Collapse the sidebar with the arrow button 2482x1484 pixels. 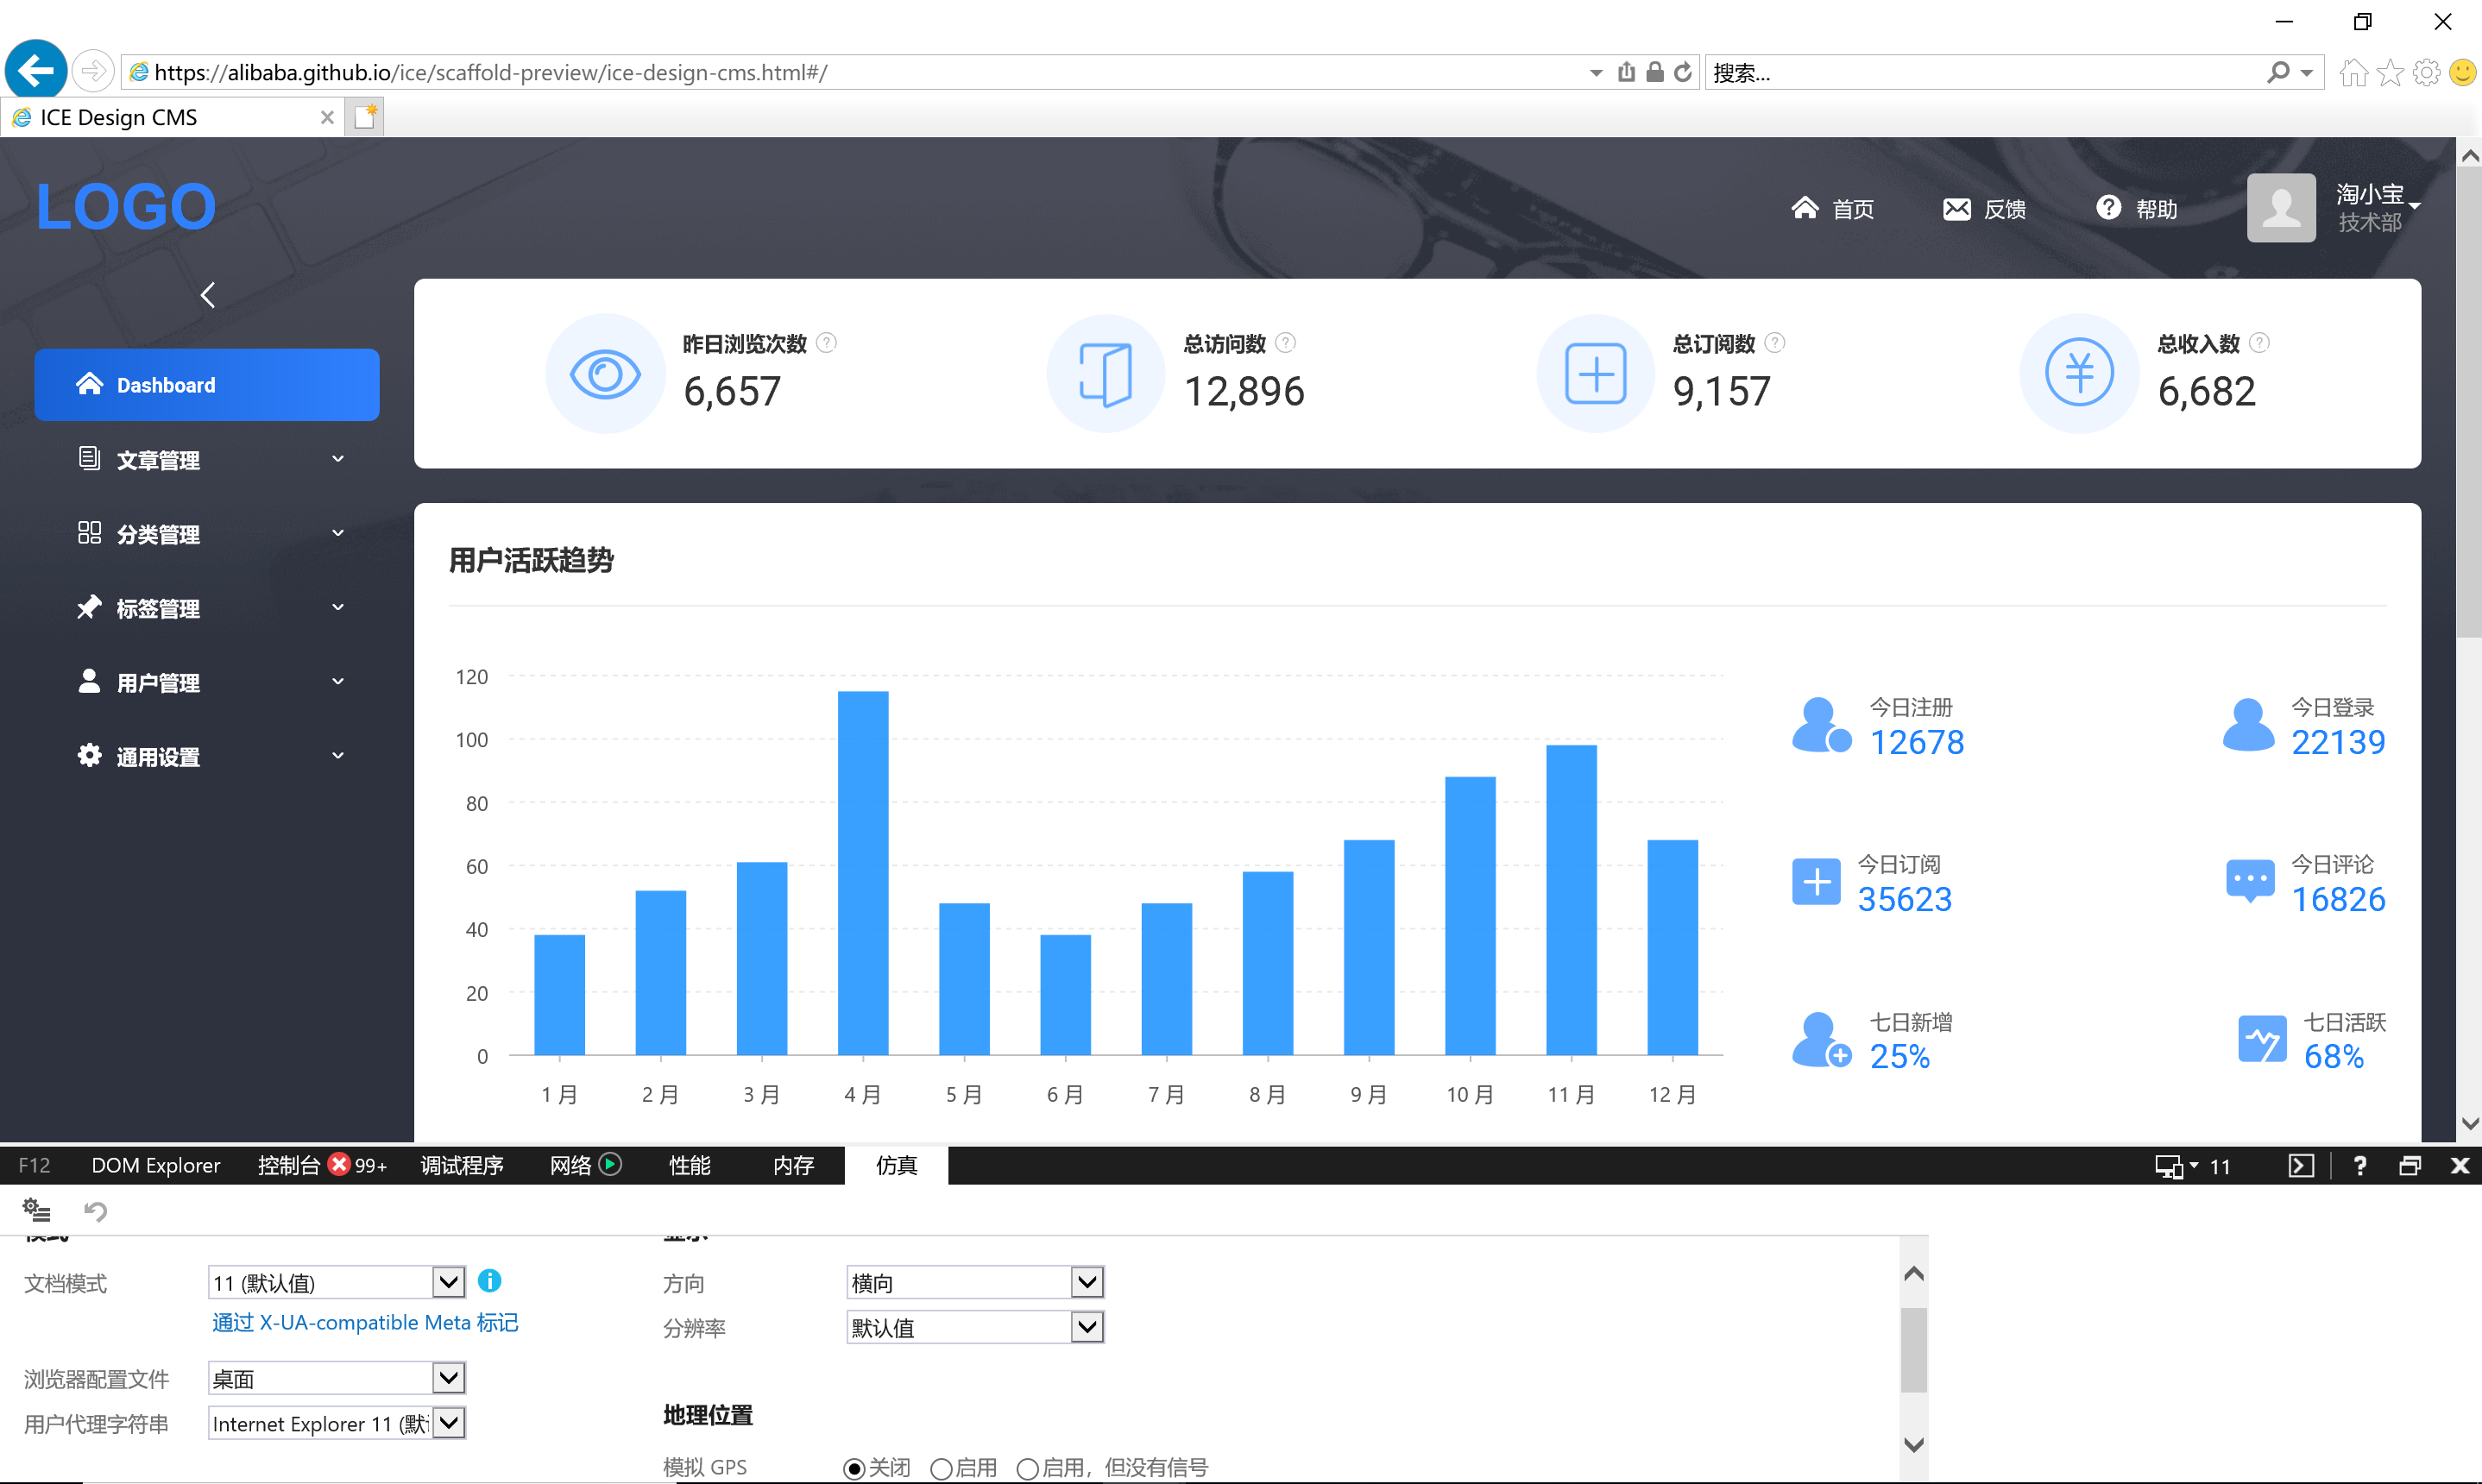coord(207,295)
